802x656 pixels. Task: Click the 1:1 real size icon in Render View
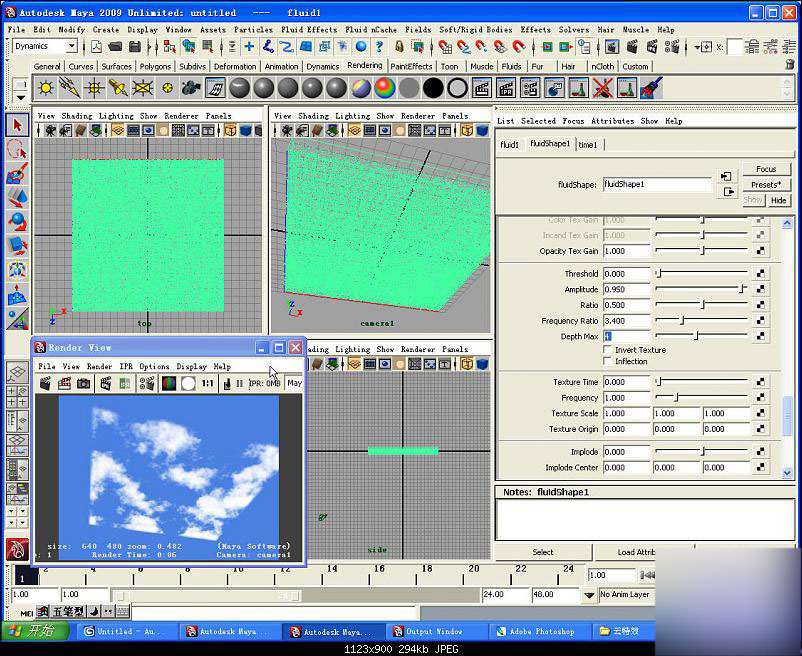click(x=207, y=383)
